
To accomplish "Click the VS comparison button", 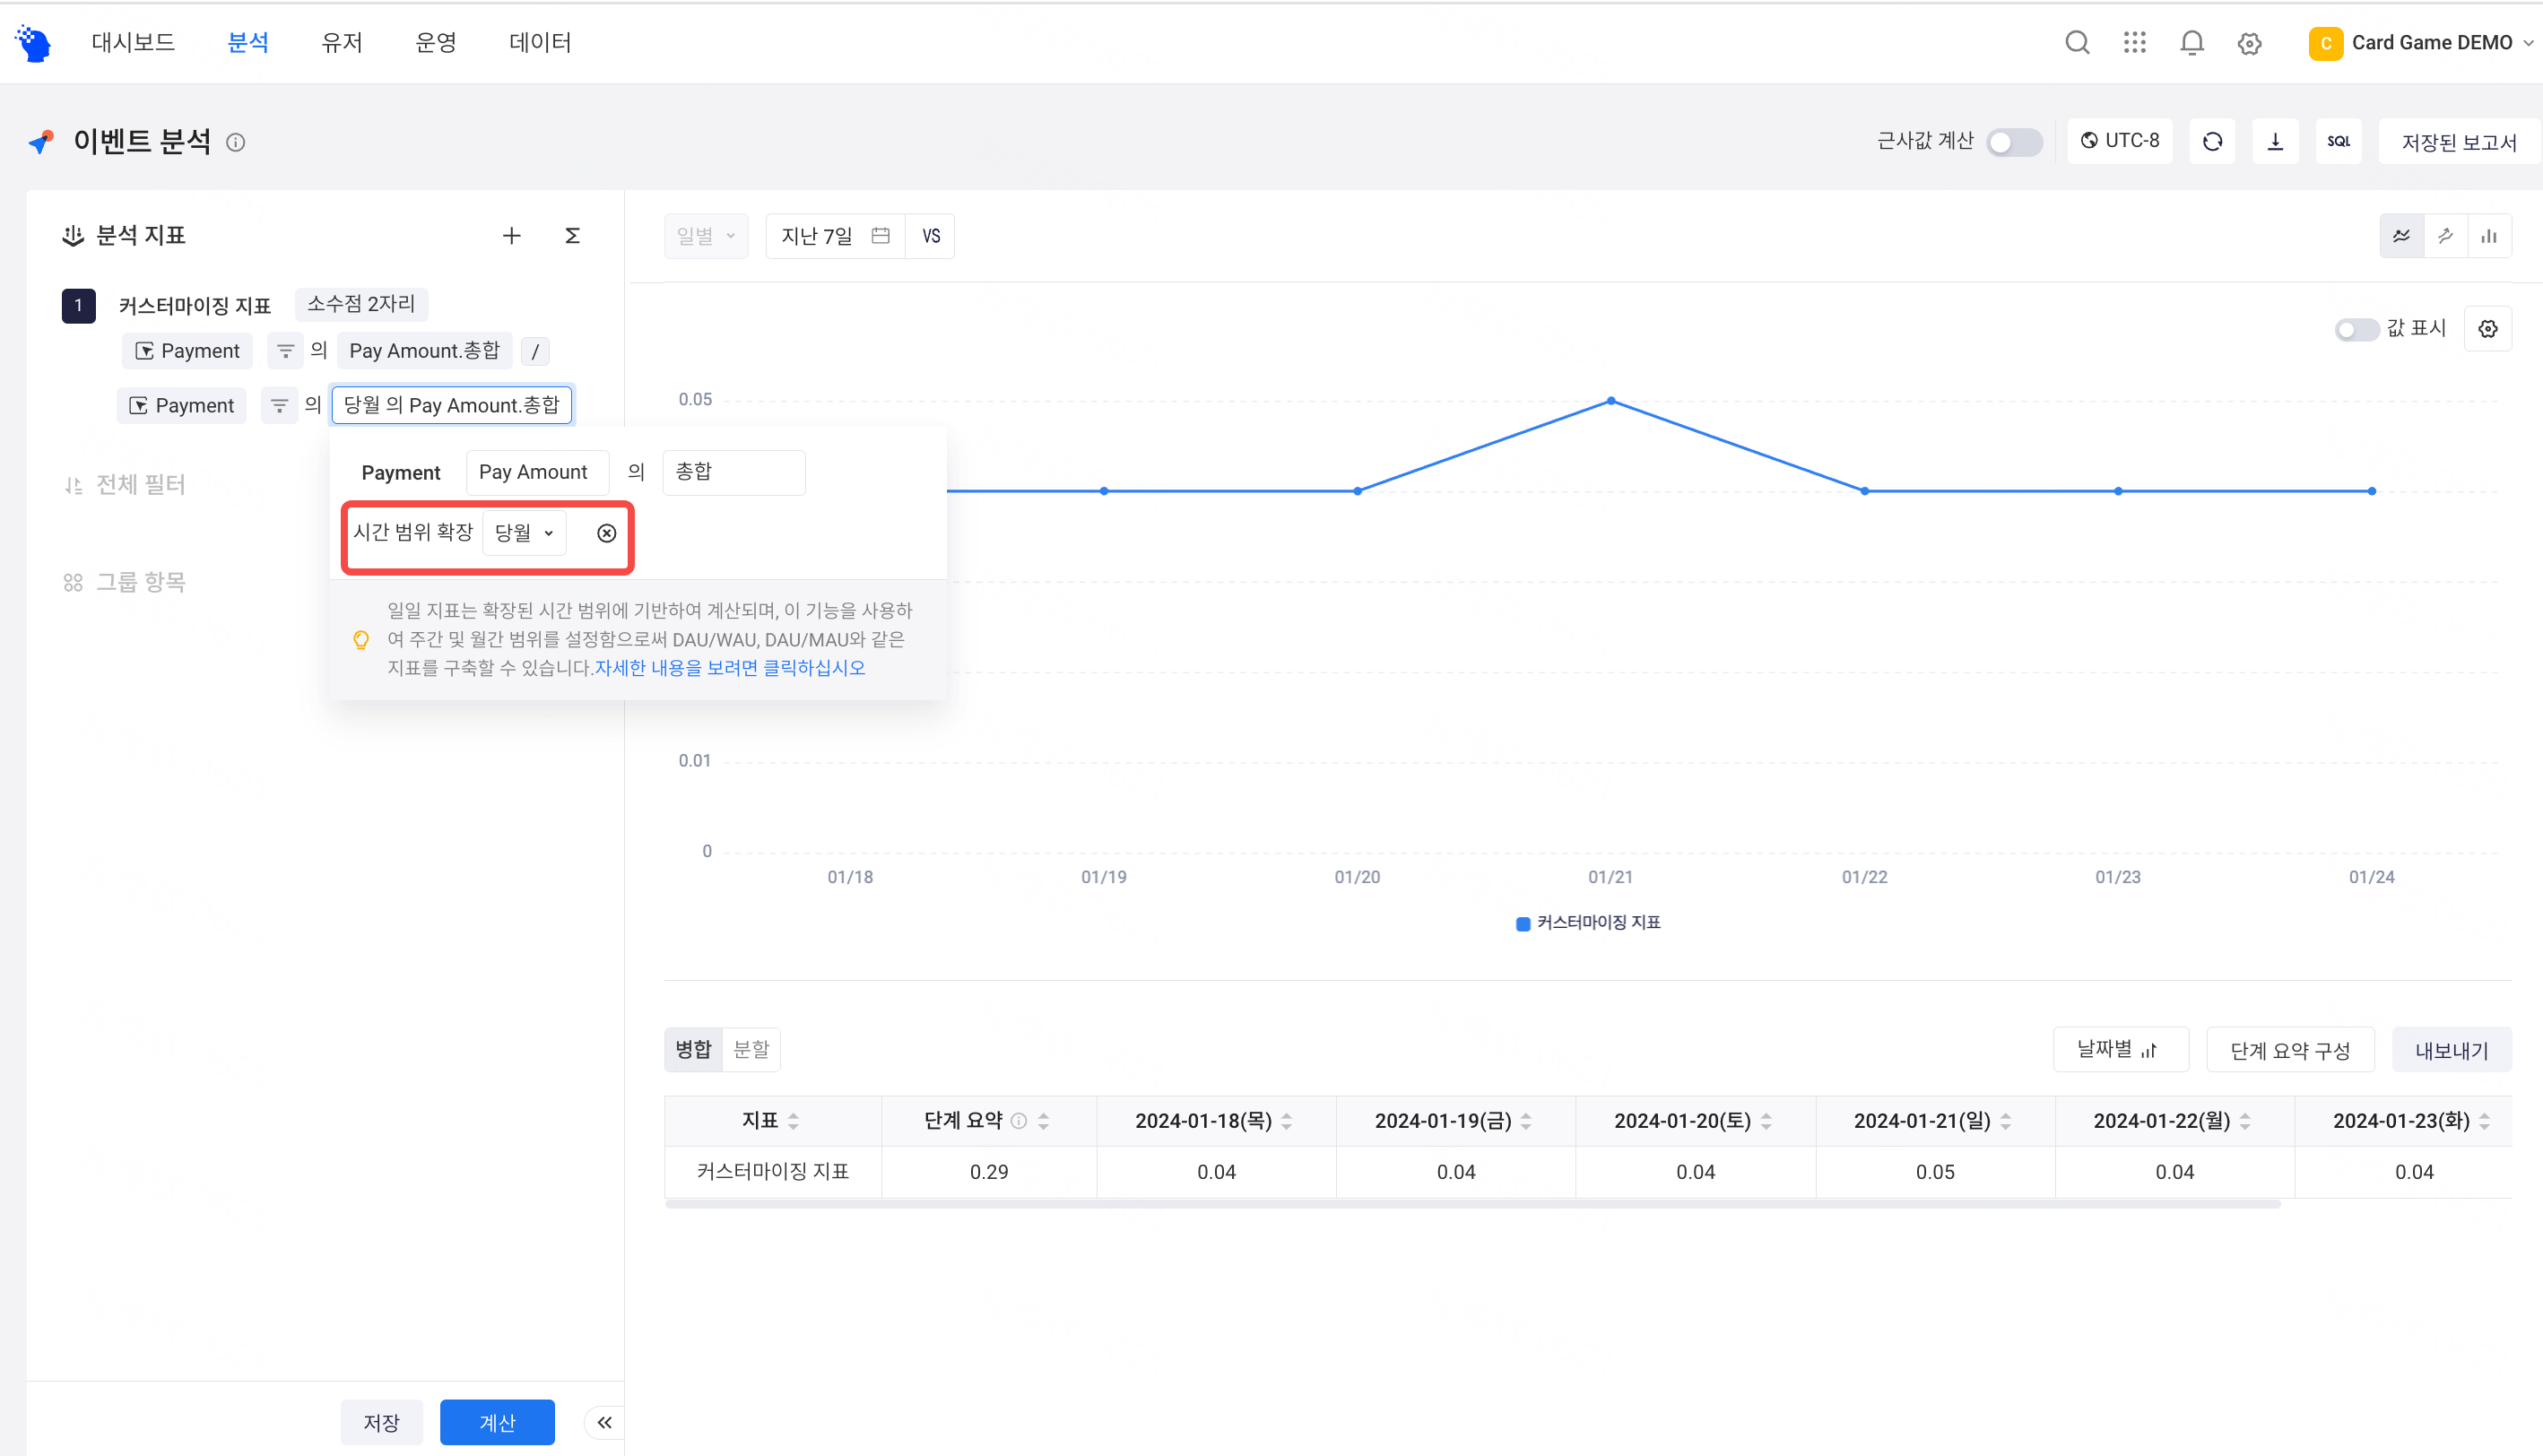I will coord(931,236).
